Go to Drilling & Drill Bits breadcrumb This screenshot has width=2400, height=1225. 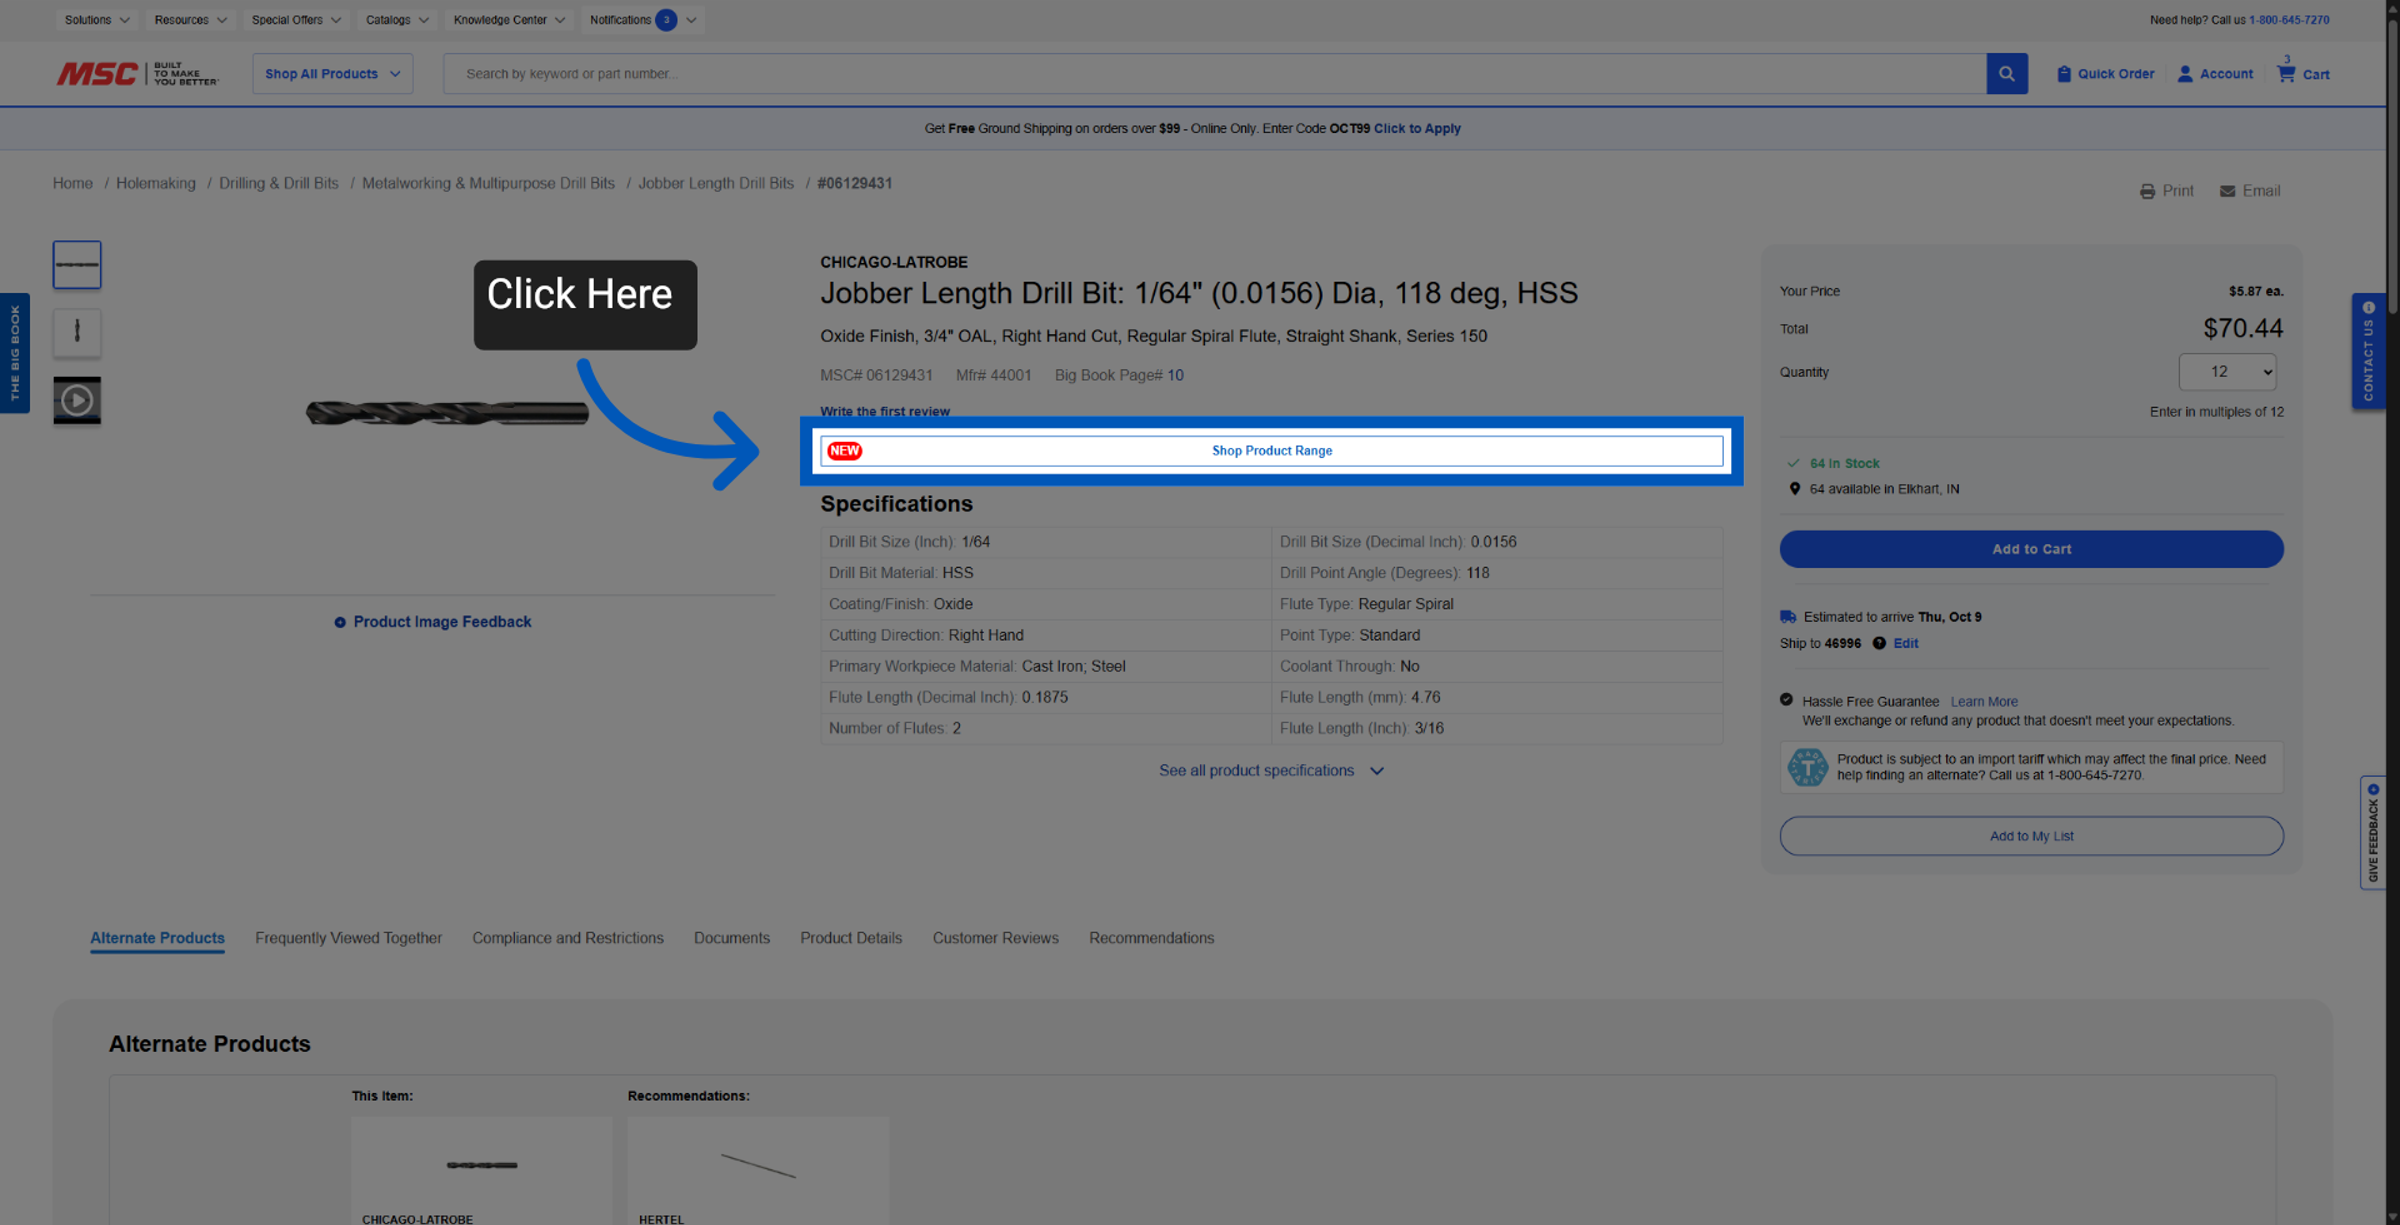279,183
